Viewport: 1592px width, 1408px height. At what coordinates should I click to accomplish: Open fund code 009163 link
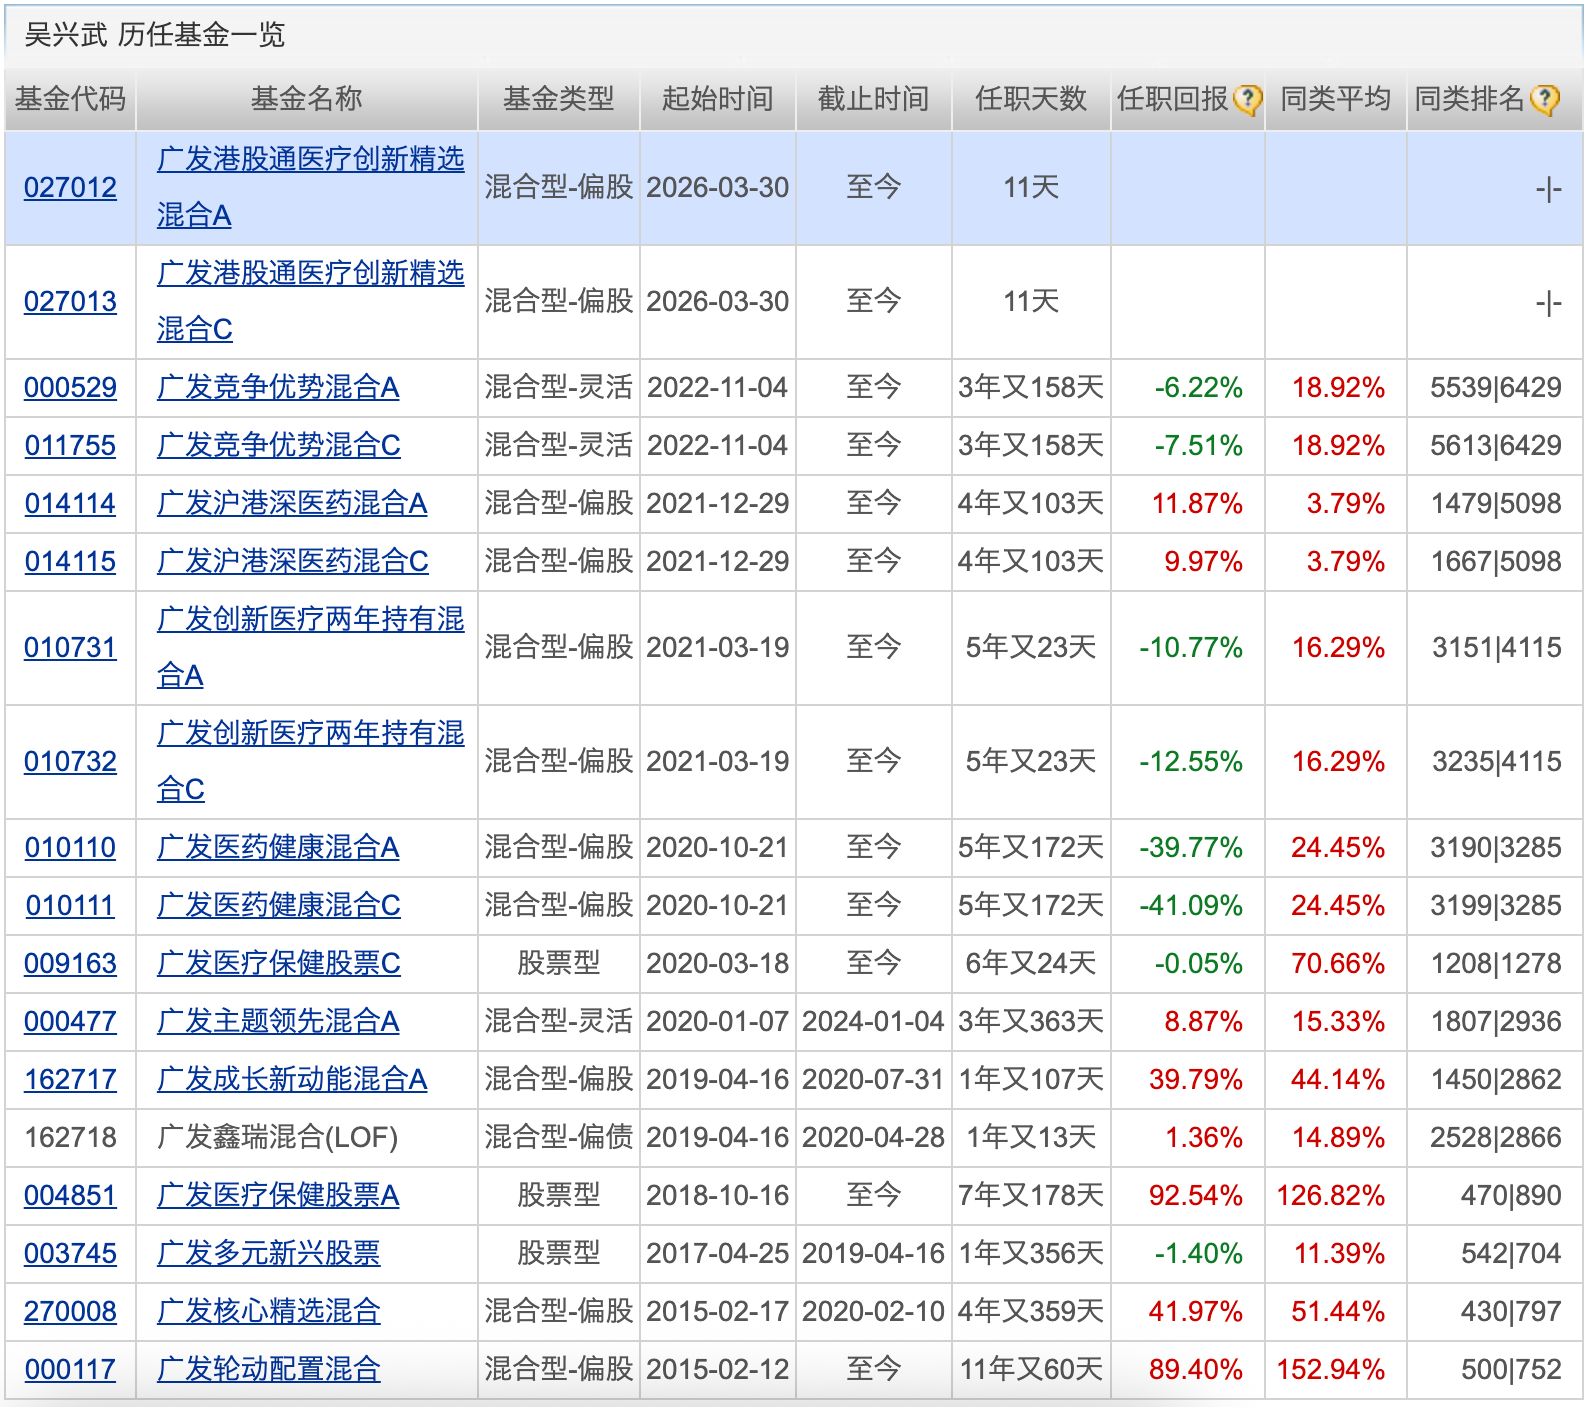click(70, 964)
